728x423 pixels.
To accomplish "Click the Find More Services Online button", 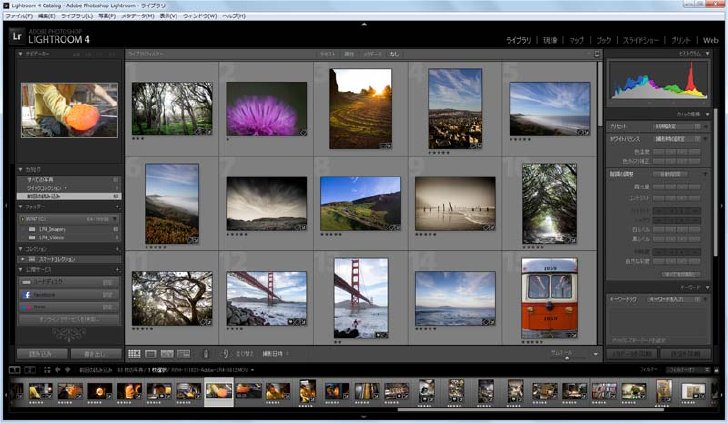I will click(x=69, y=319).
